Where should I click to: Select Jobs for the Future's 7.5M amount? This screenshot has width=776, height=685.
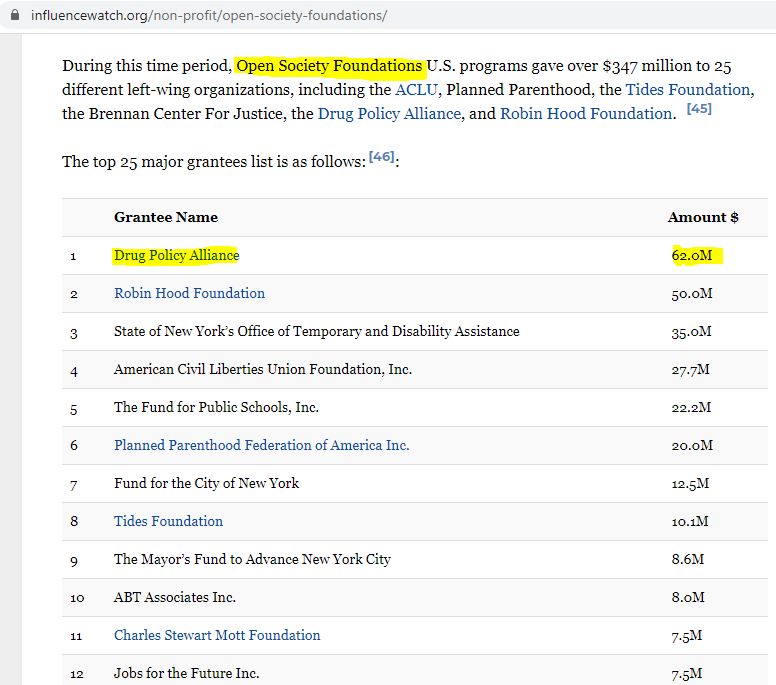687,674
